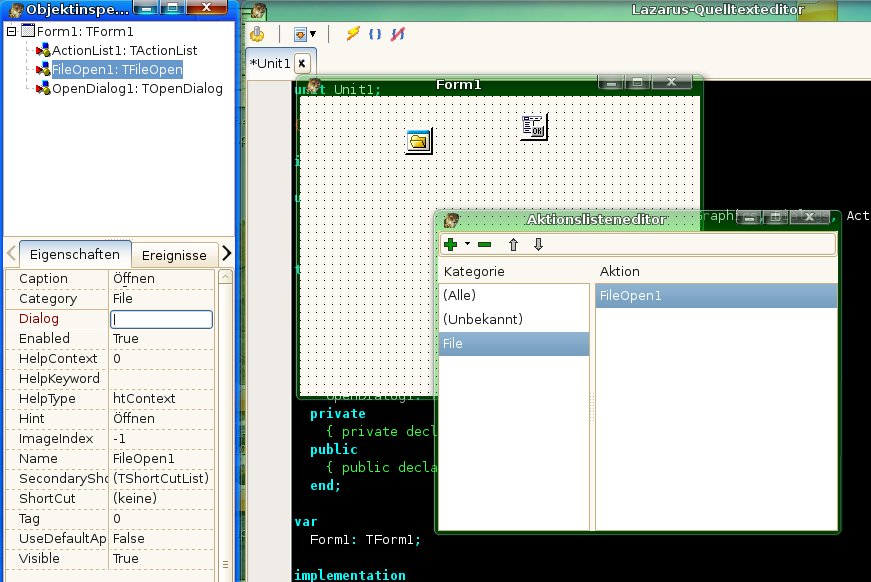Select the (Alle) category
The image size is (871, 582).
point(460,296)
